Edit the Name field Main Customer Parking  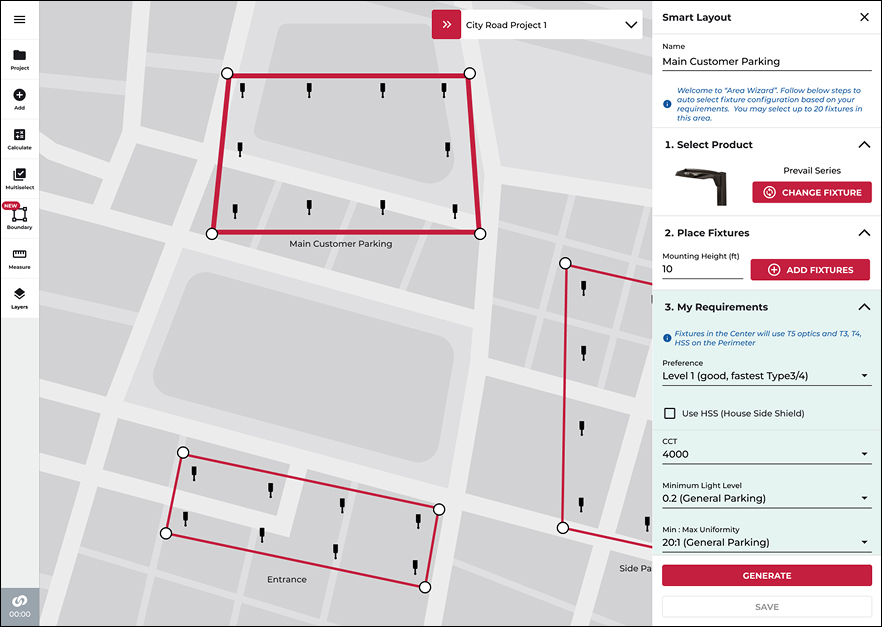point(767,61)
